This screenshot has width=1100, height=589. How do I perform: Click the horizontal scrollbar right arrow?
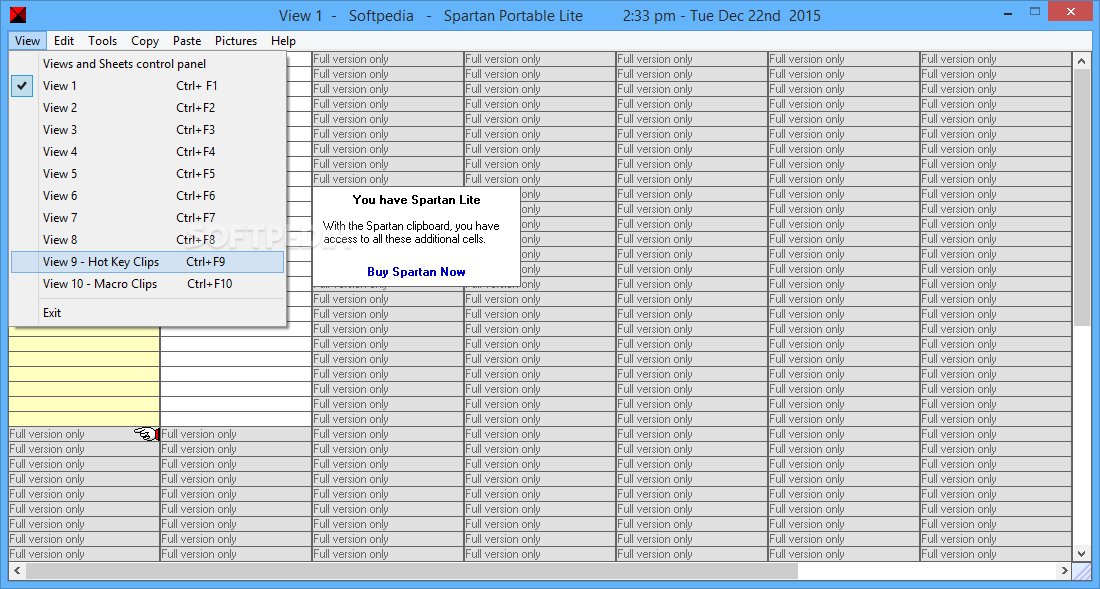click(x=1065, y=570)
